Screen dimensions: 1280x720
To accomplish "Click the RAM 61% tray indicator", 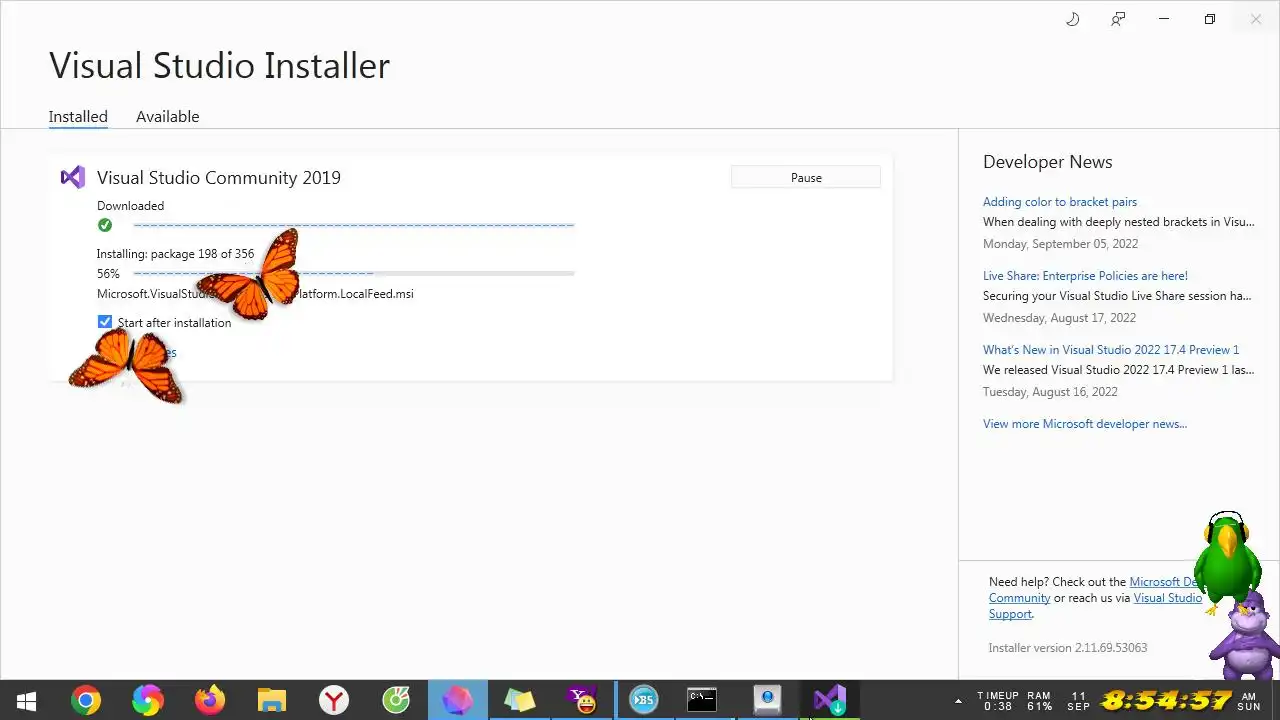I will 1039,700.
